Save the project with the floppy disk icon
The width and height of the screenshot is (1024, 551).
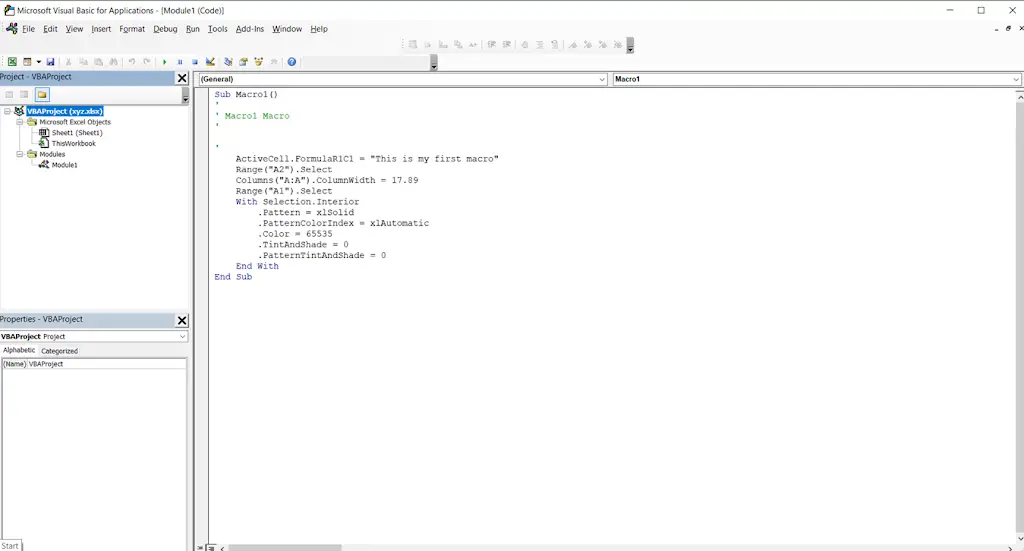click(50, 62)
